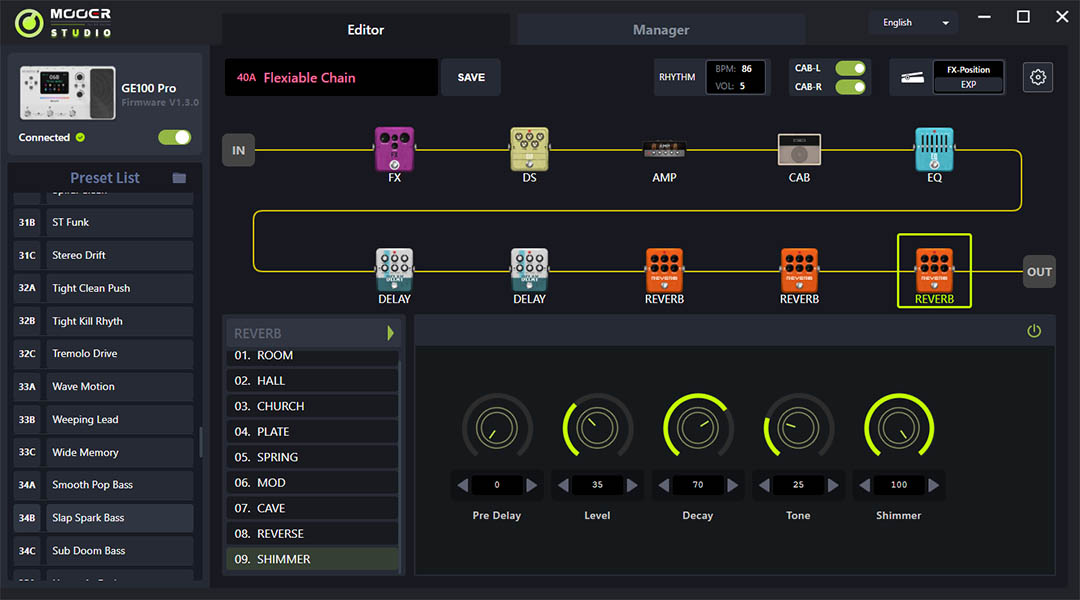Viewport: 1080px width, 600px height.
Task: Load preset 33B Weeping Lead
Action: pyautogui.click(x=103, y=420)
